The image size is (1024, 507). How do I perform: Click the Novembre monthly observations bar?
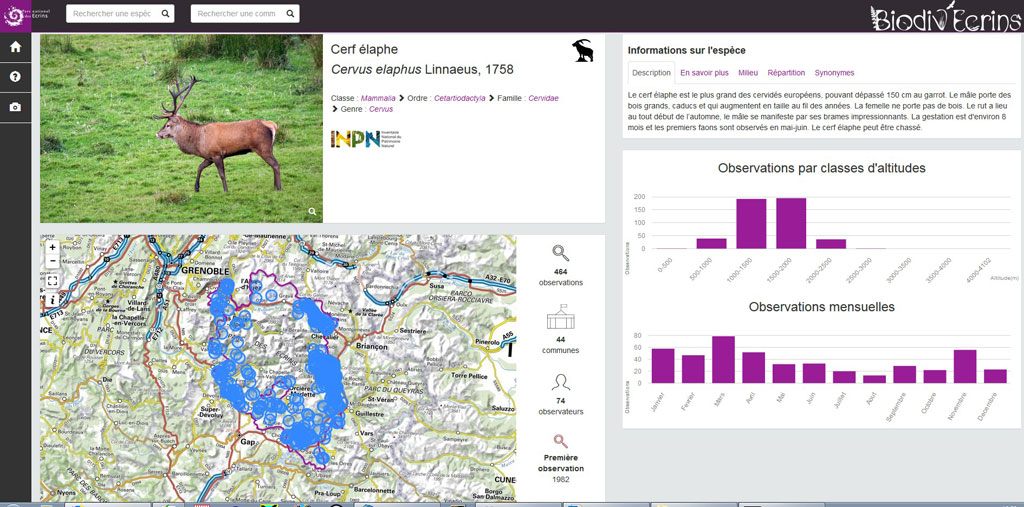[x=965, y=367]
